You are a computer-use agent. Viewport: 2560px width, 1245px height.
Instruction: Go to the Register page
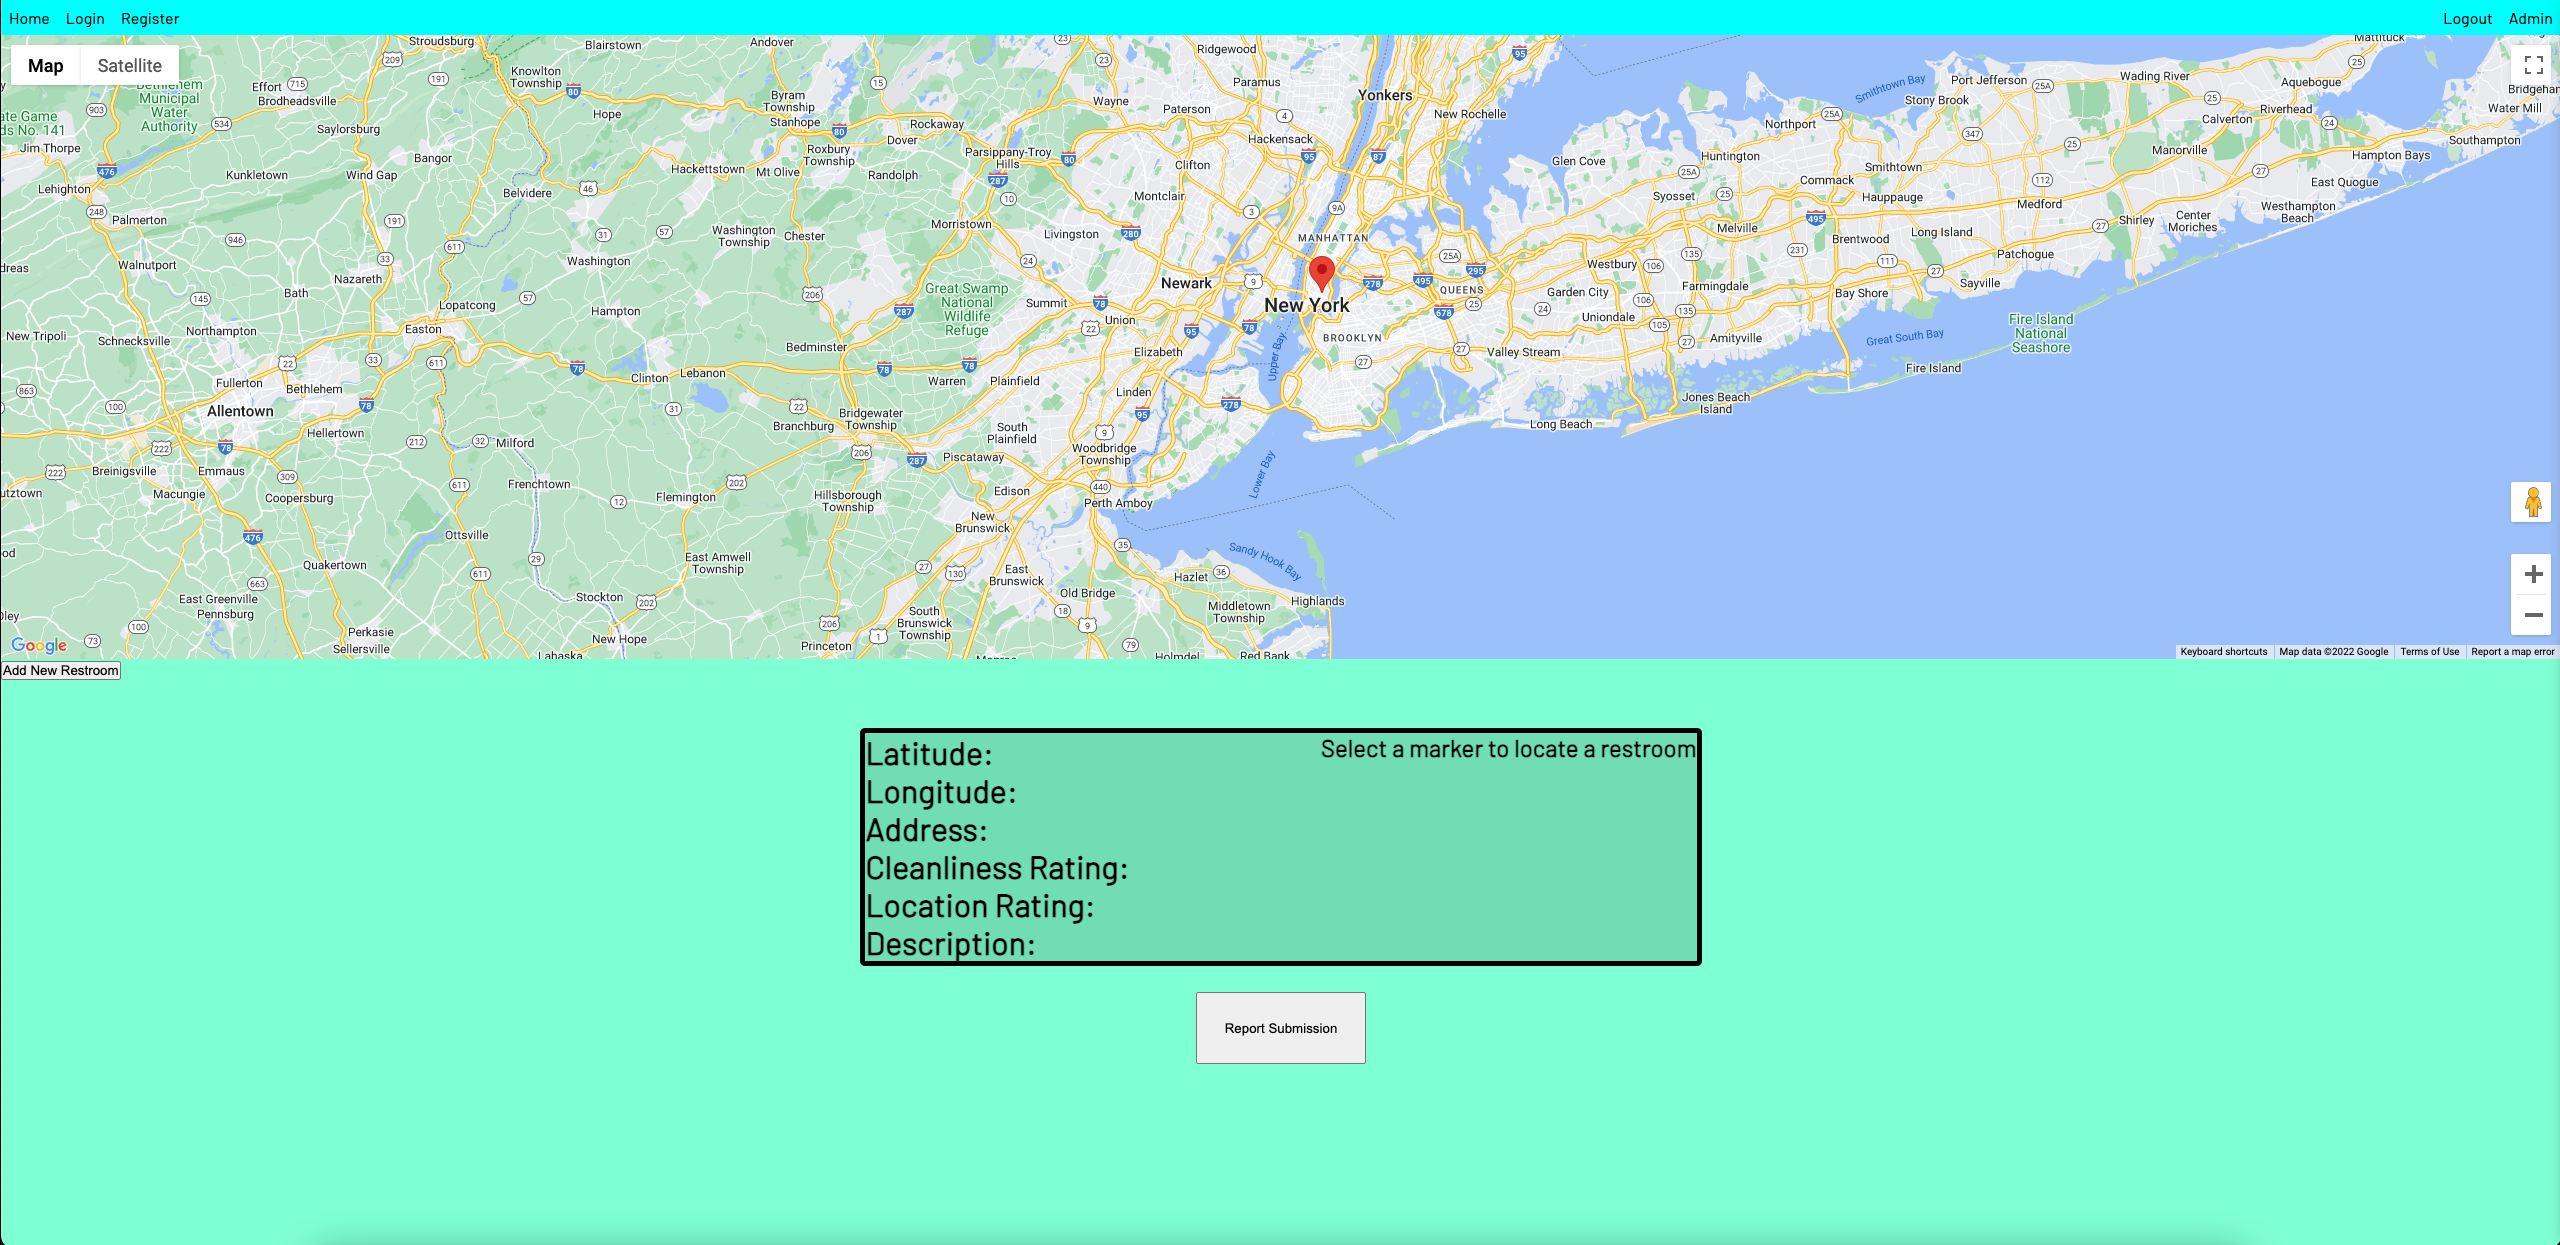pyautogui.click(x=150, y=19)
